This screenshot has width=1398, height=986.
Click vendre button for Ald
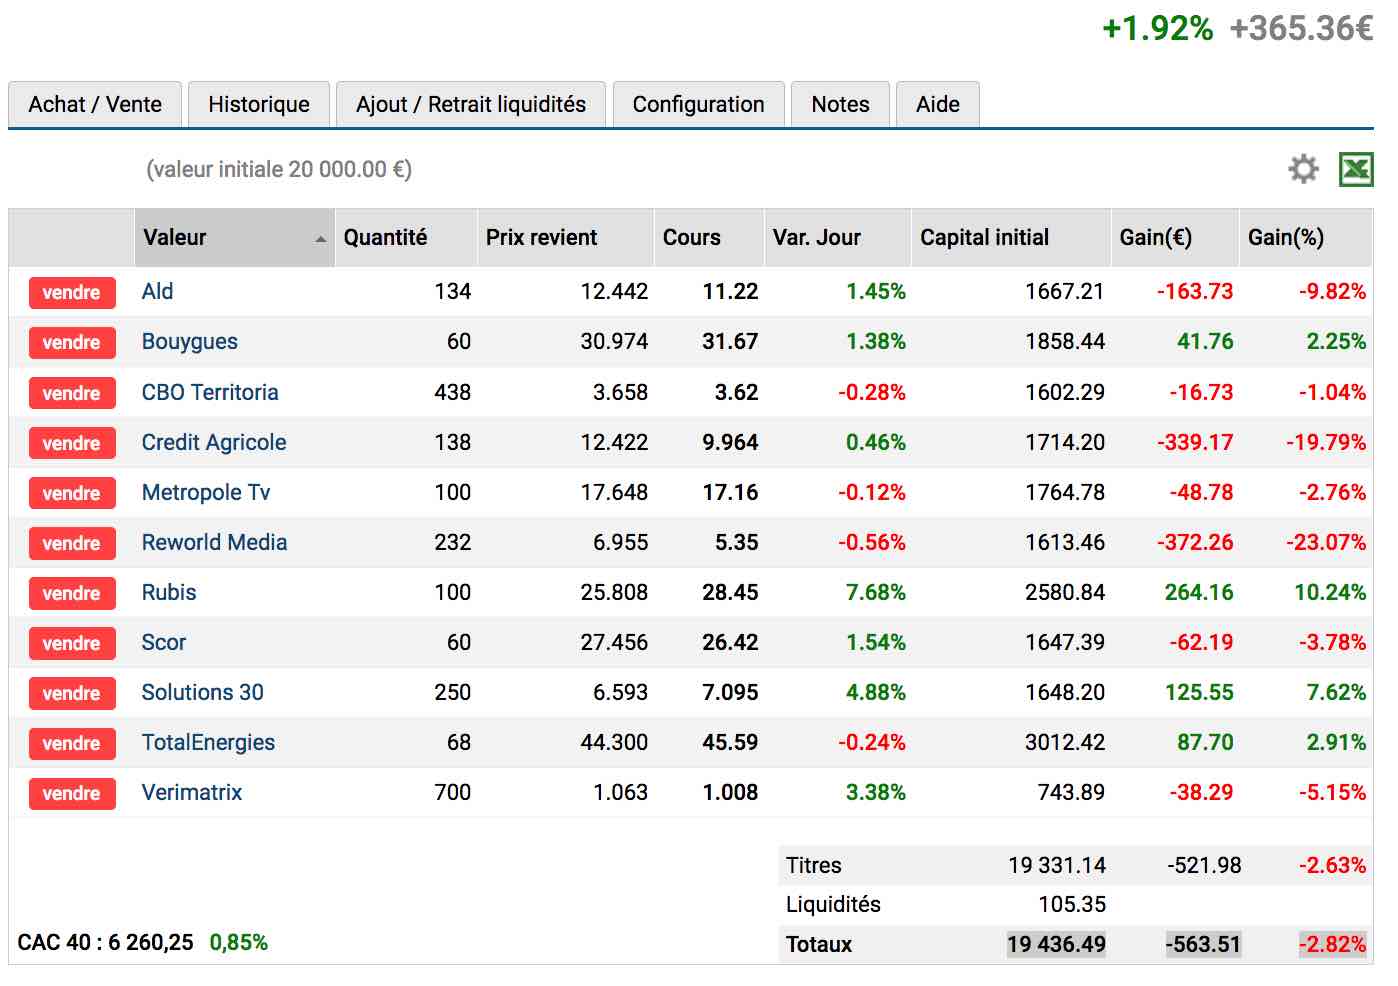pos(72,292)
